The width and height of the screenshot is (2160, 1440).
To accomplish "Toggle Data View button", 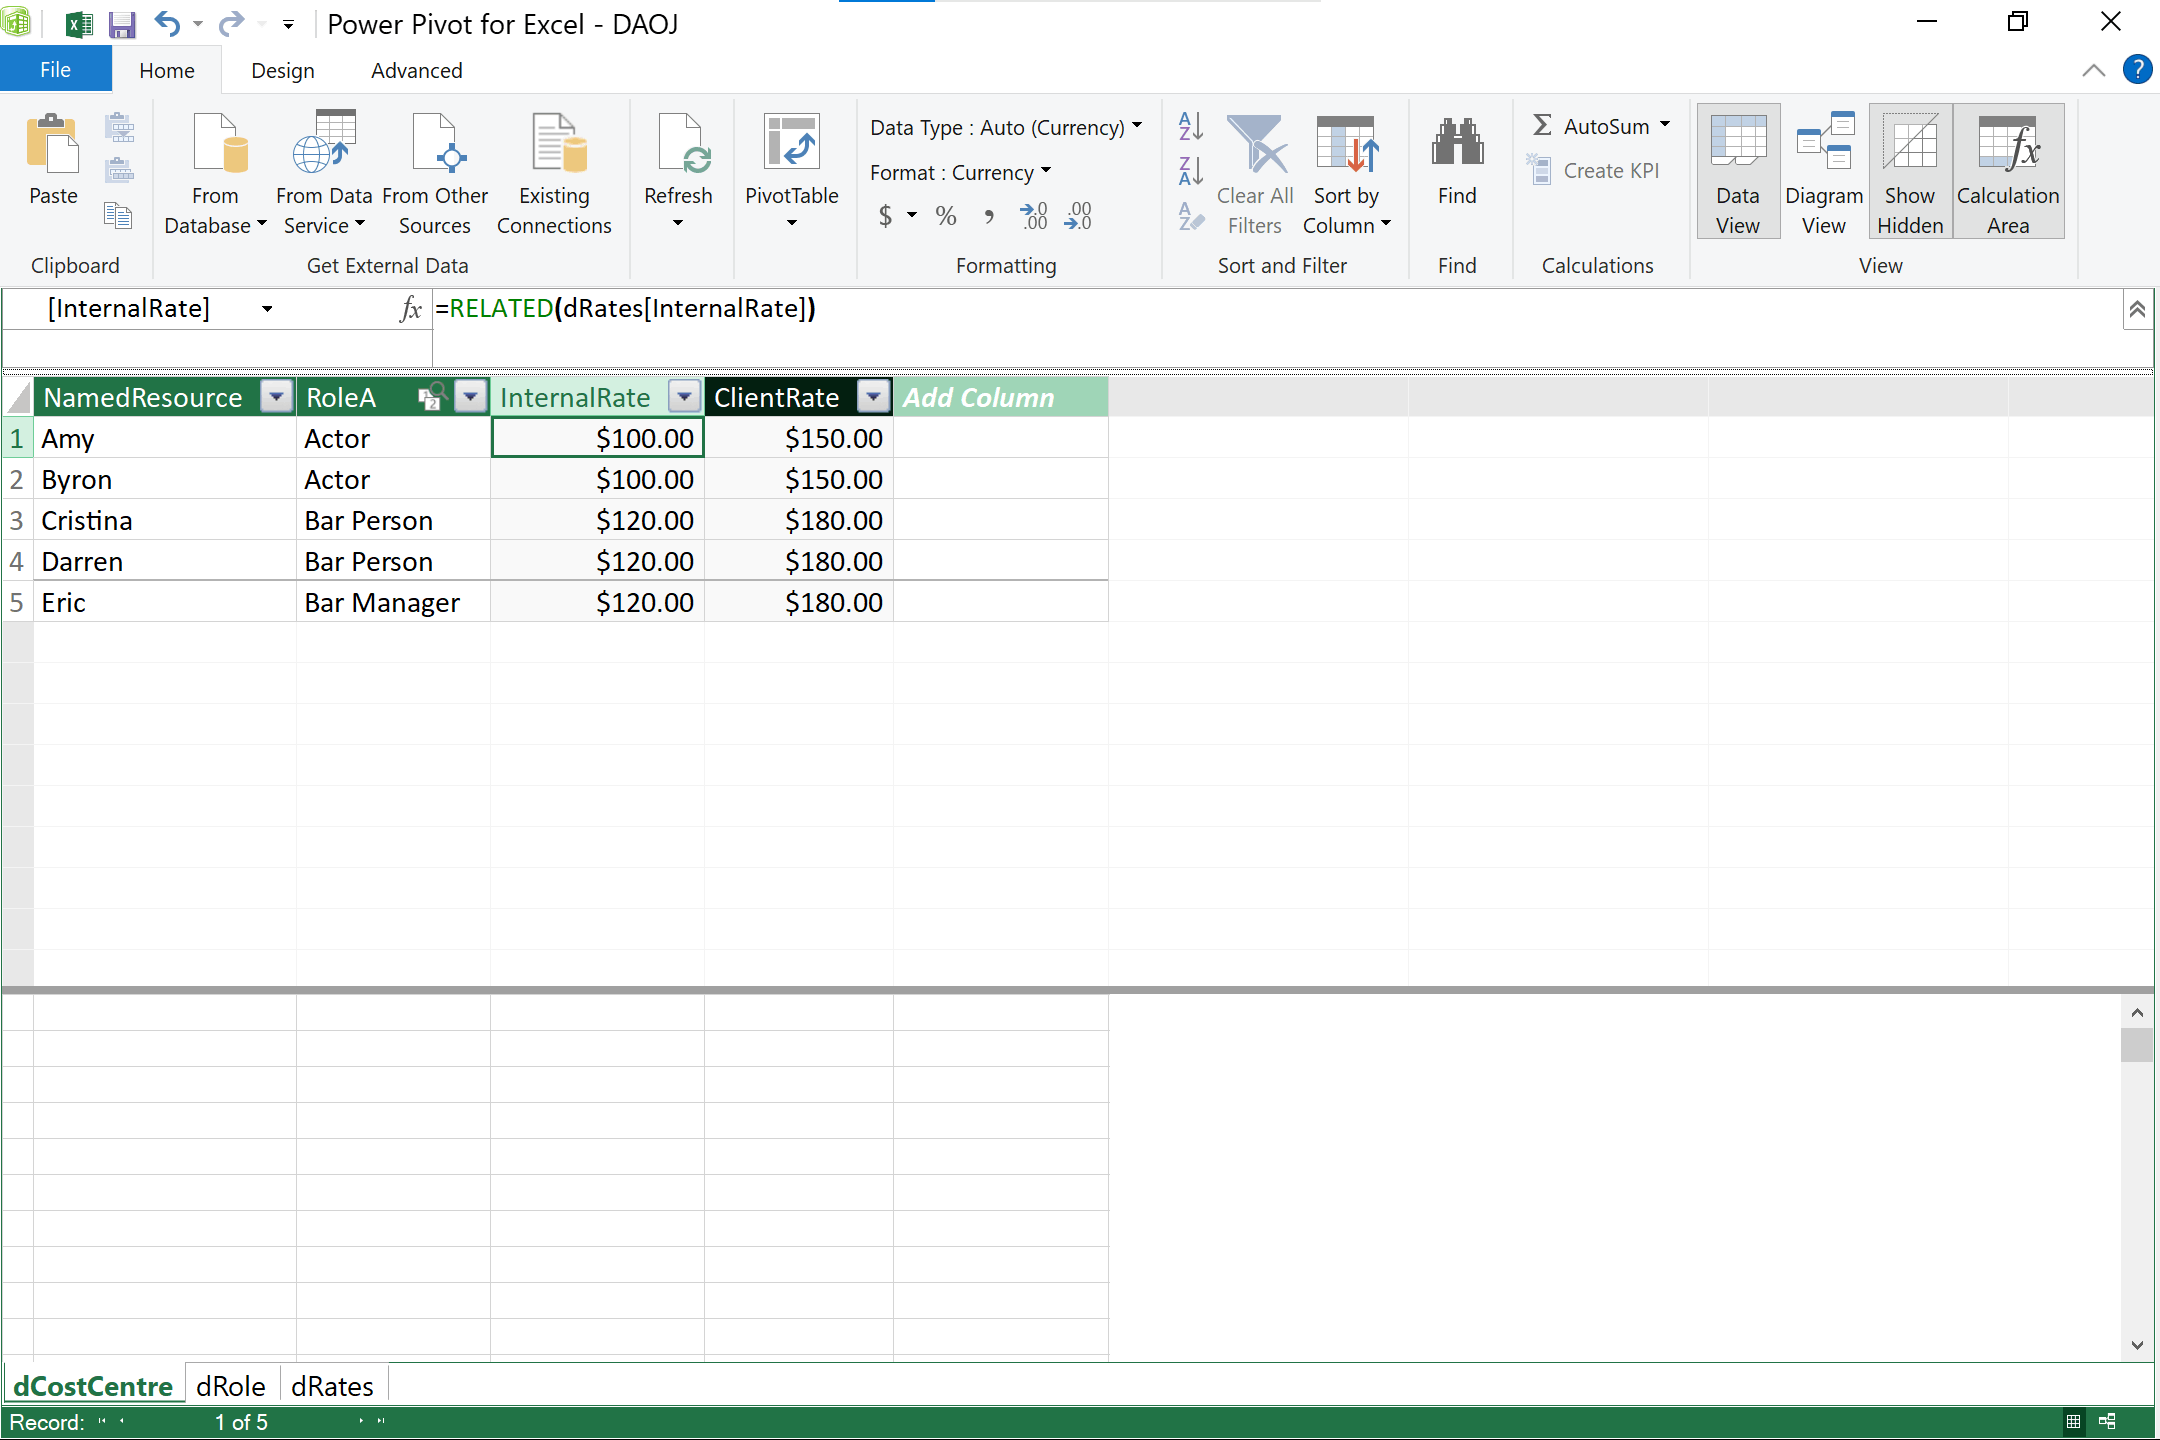I will 1738,173.
